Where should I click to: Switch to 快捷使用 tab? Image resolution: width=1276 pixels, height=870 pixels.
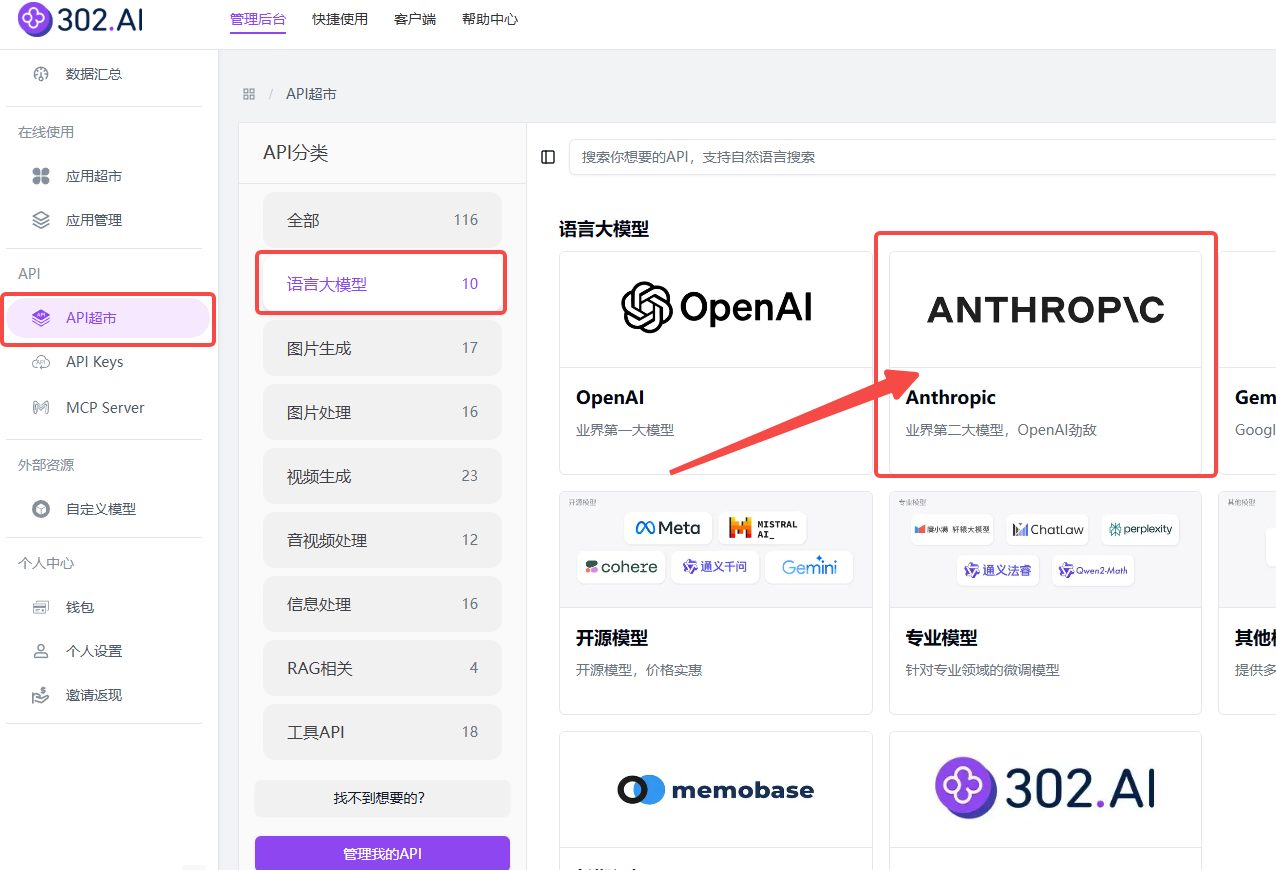click(x=340, y=19)
